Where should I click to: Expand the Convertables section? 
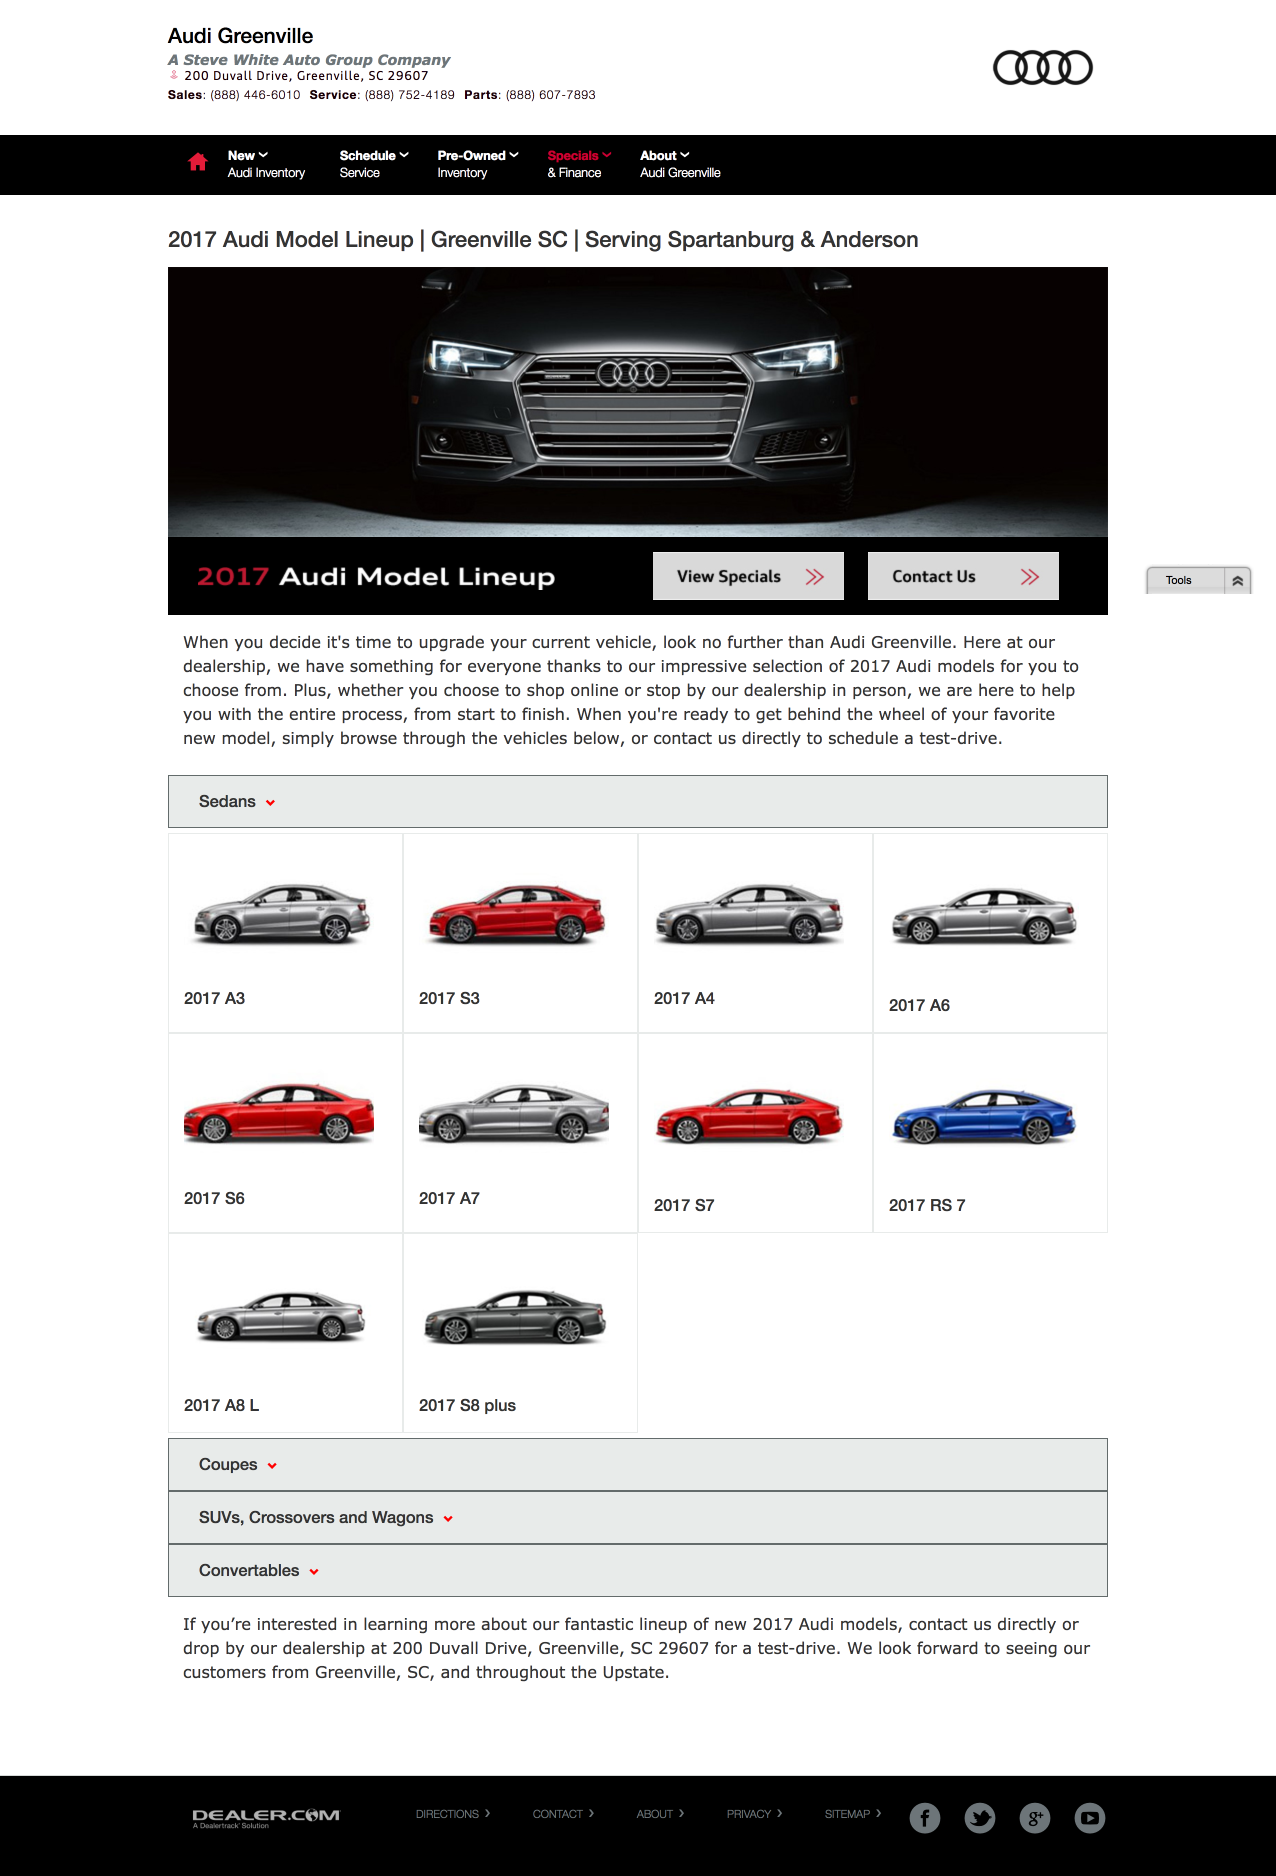click(x=638, y=1571)
